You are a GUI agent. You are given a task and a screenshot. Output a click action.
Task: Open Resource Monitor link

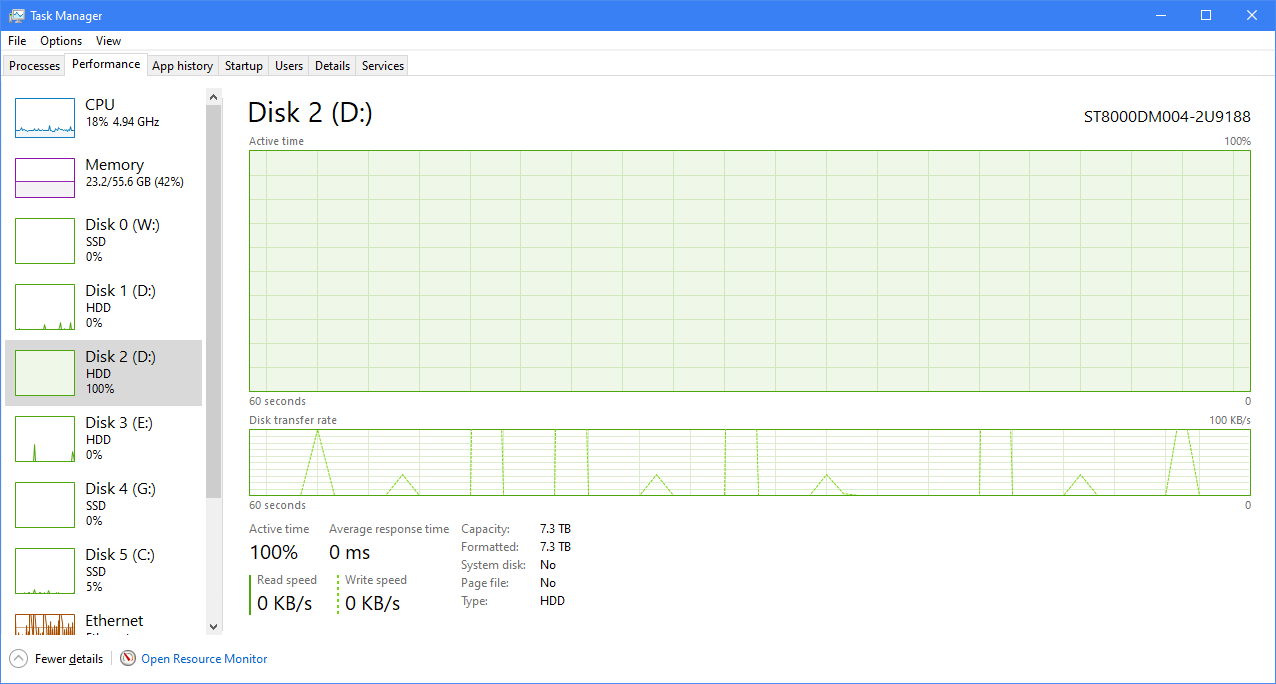(x=204, y=659)
